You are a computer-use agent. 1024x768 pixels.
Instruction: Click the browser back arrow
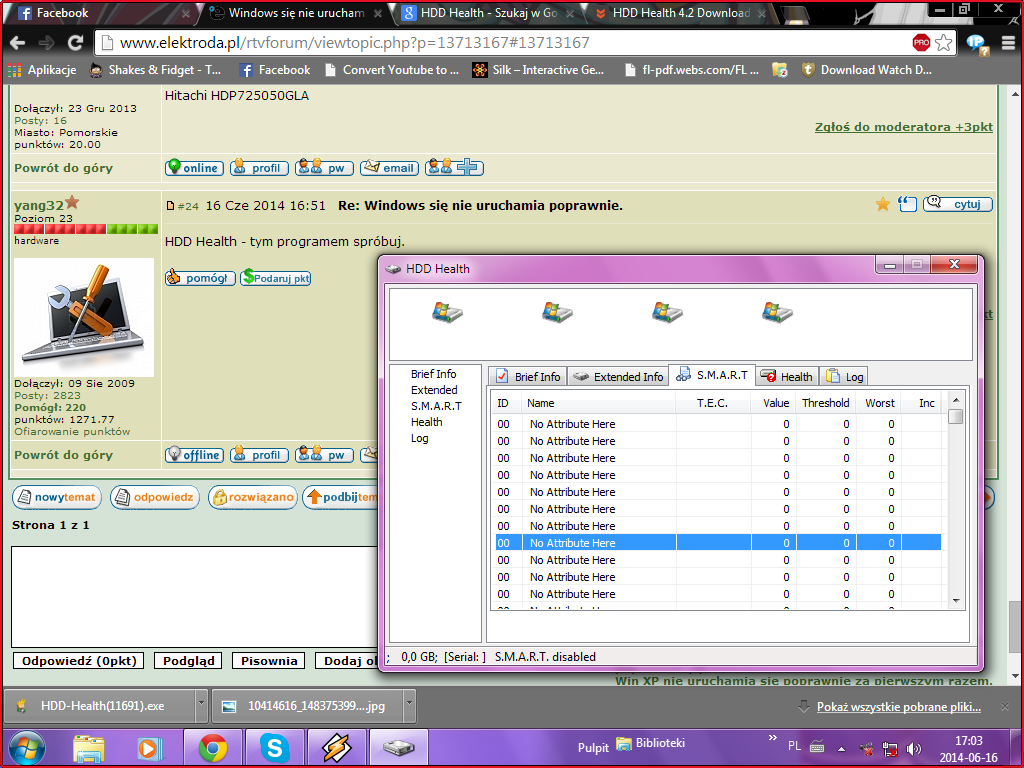click(x=18, y=43)
